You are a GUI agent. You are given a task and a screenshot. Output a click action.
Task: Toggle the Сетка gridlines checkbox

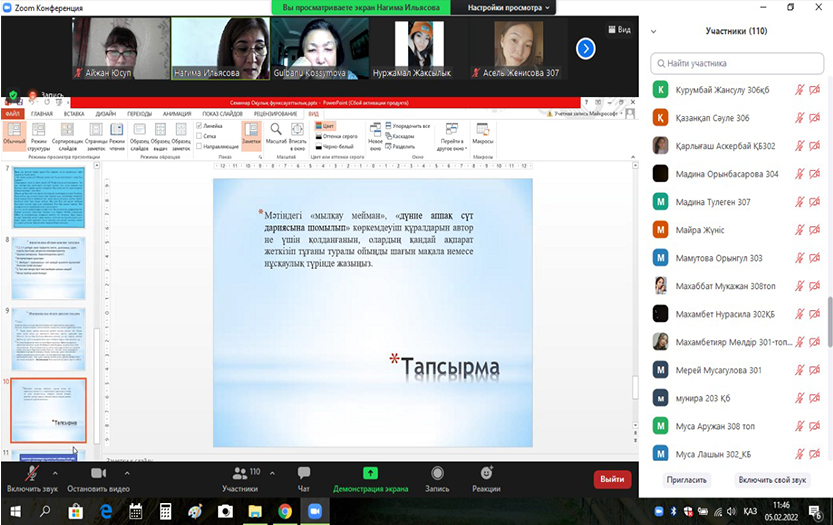201,136
